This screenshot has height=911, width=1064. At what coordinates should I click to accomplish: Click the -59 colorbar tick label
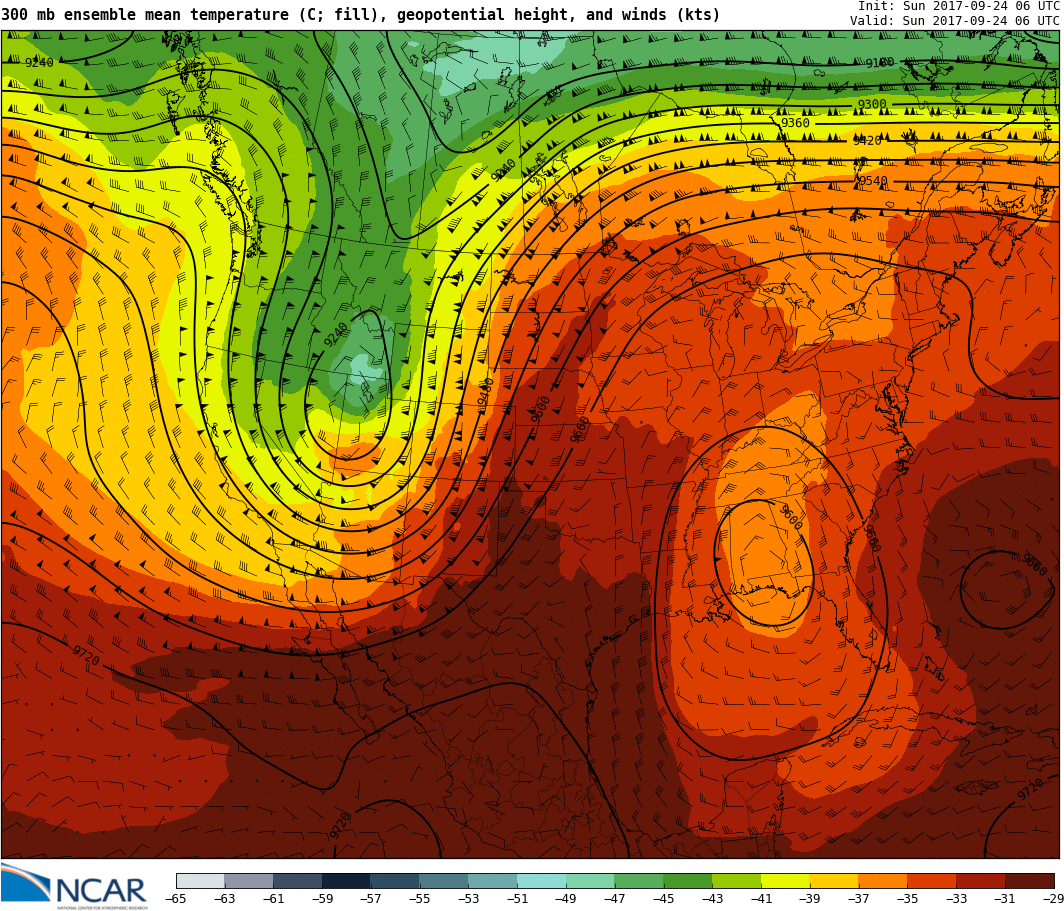[x=322, y=899]
